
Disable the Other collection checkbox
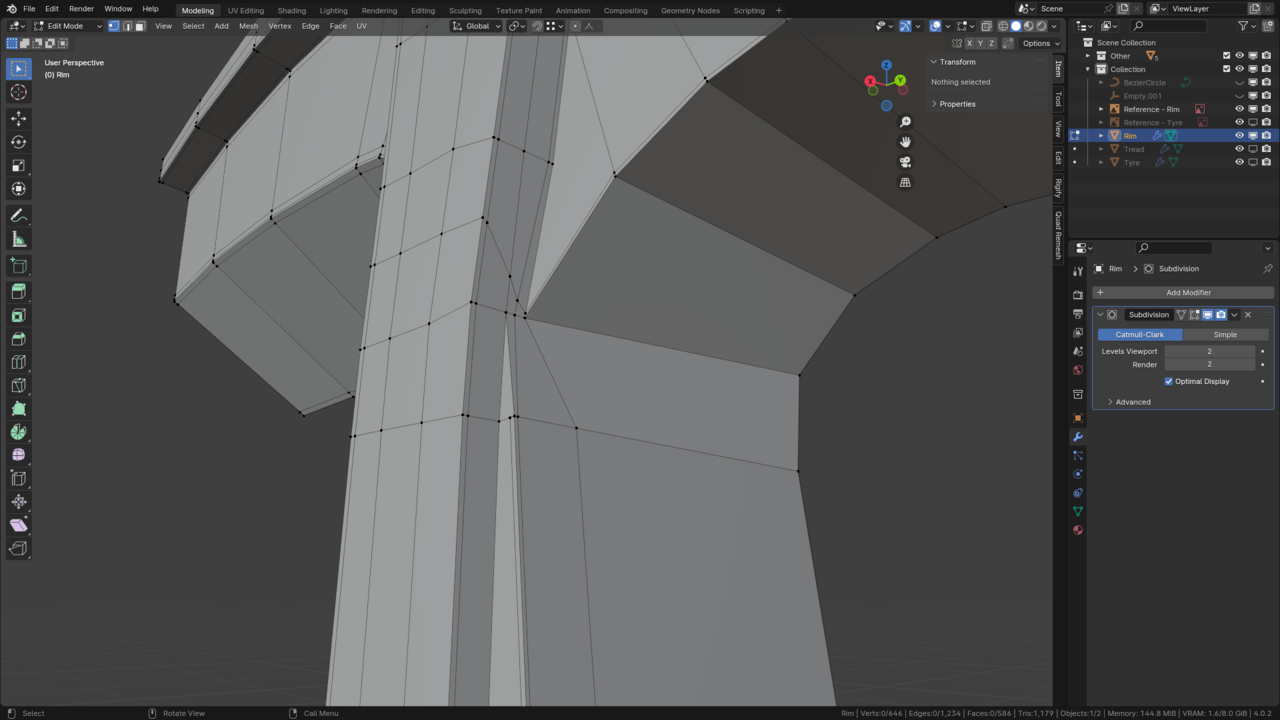[1226, 56]
